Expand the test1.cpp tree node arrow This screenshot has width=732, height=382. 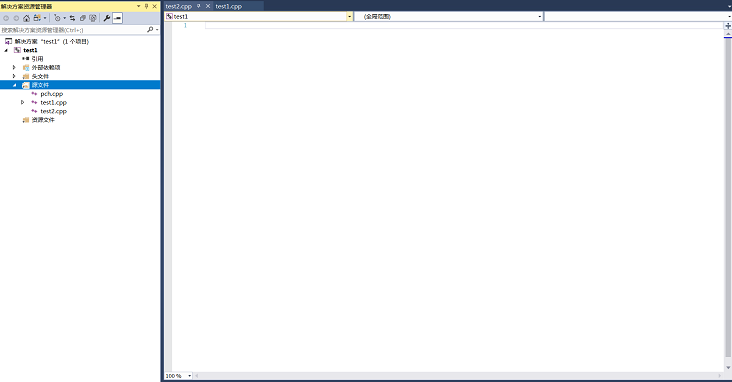pos(22,102)
